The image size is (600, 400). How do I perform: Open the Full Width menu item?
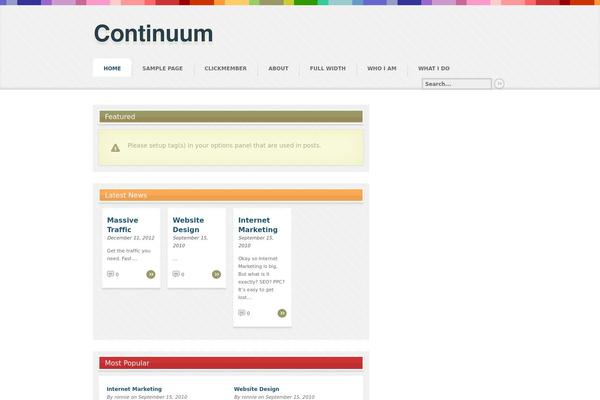click(328, 68)
